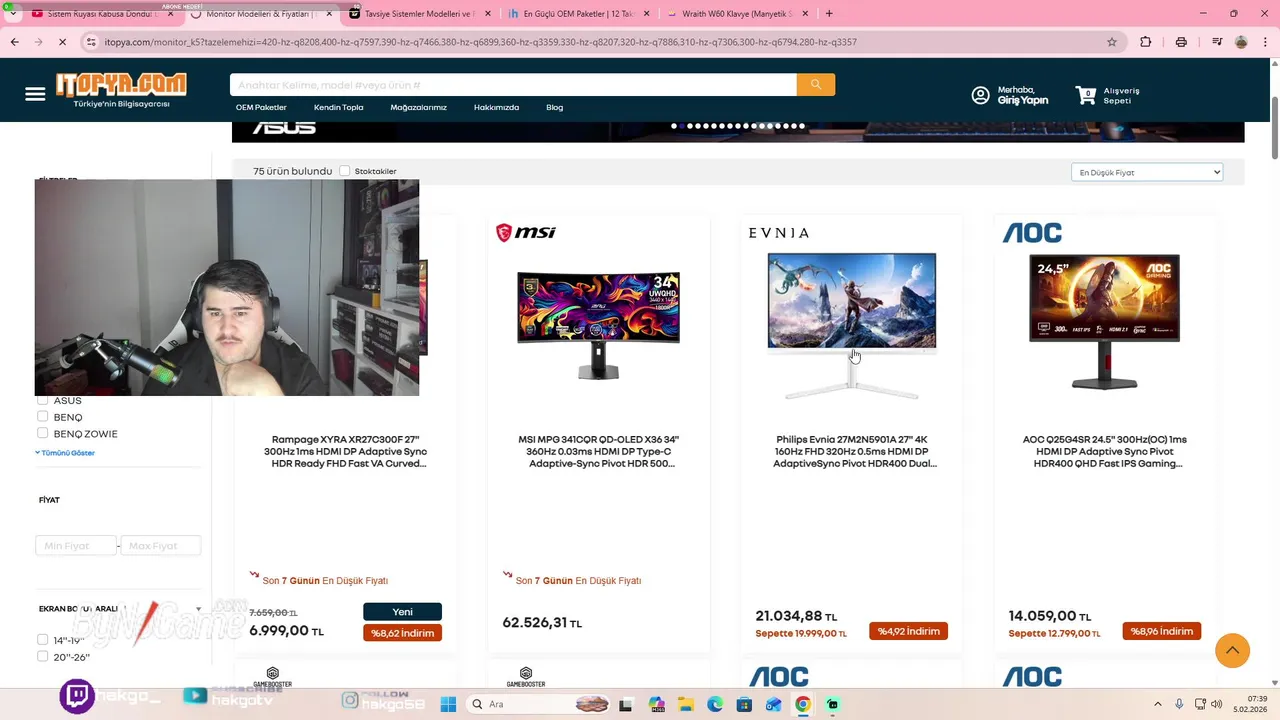Open the Mağazalarımız menu item
The width and height of the screenshot is (1280, 720).
(418, 107)
